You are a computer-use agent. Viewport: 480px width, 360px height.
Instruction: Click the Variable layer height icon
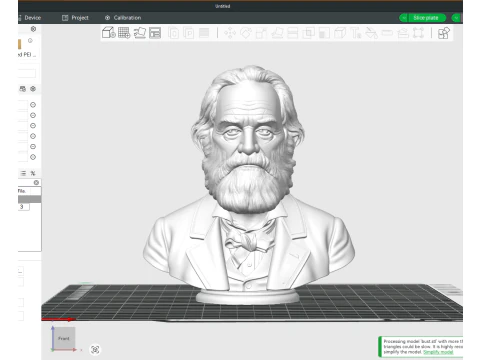tap(204, 33)
